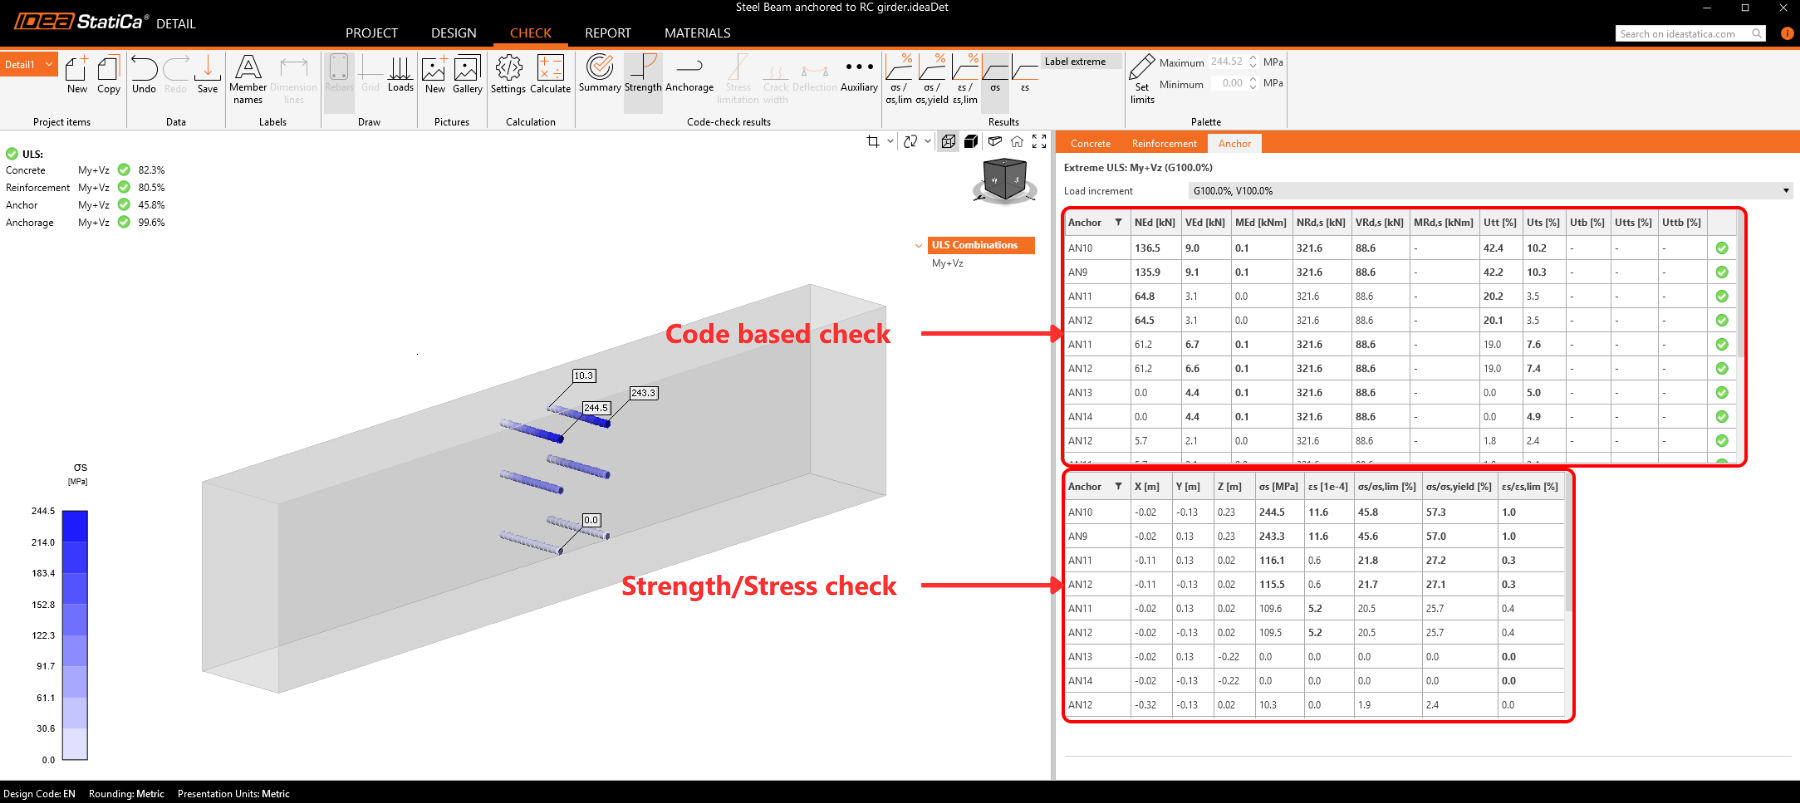The image size is (1800, 803).
Task: Sort by the σs [MPa] column header
Action: click(x=1279, y=487)
